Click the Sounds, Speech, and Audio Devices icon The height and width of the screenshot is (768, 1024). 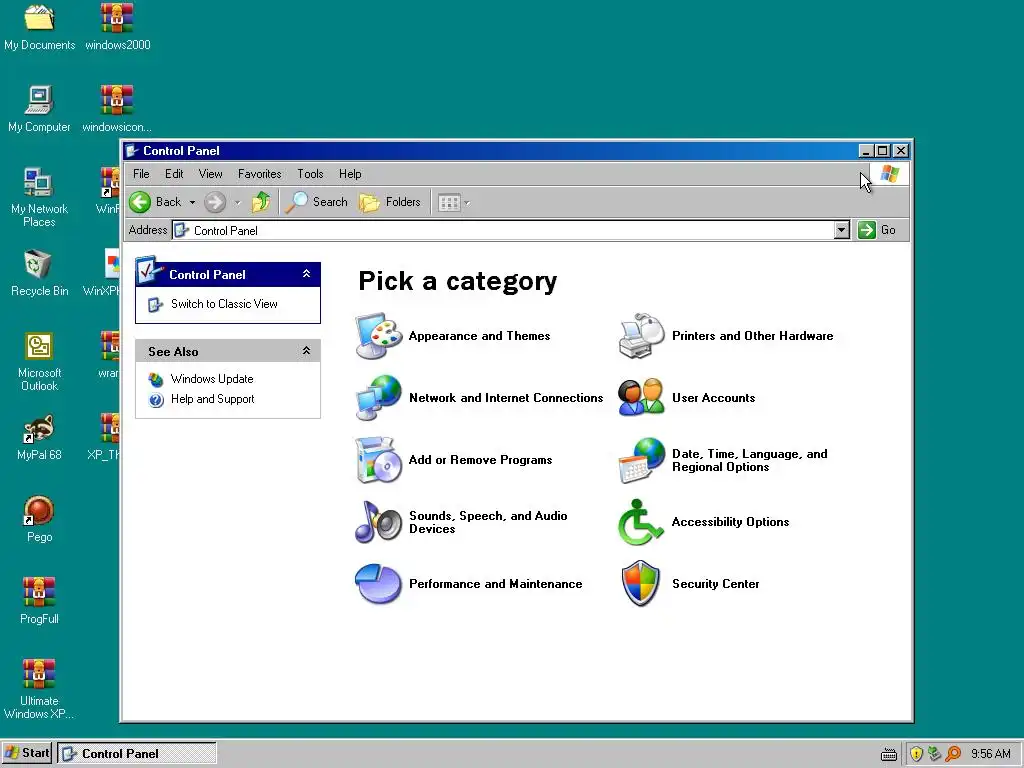pos(379,521)
